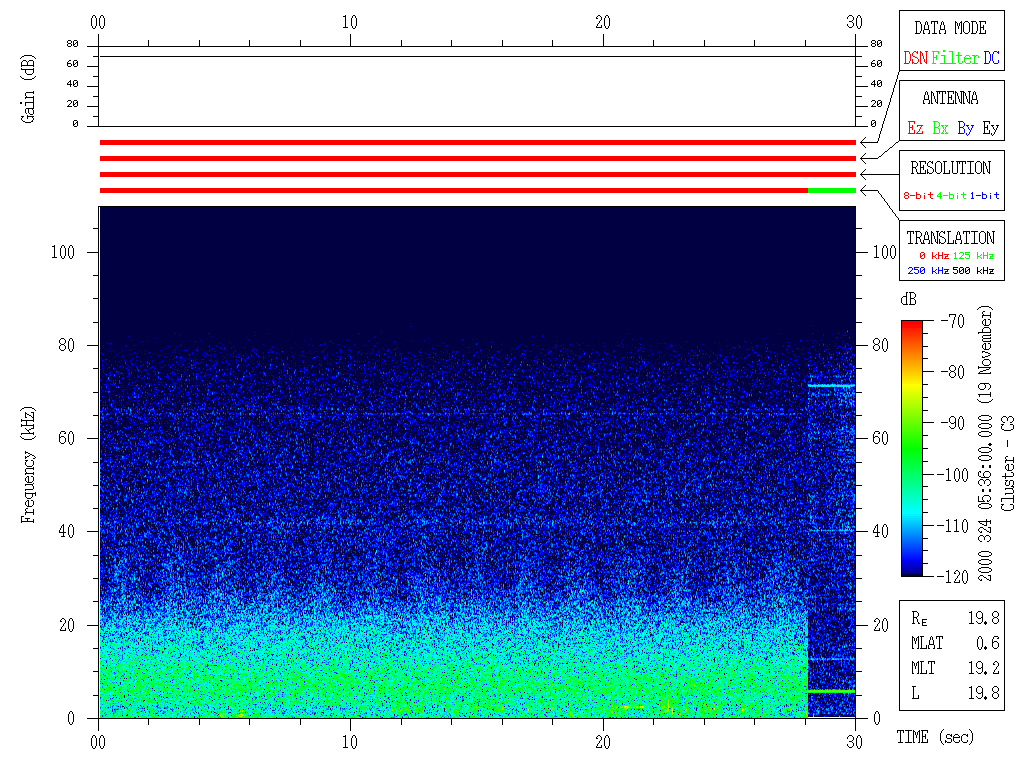This screenshot has height=768, width=1024.
Task: Click the red DSN label in Data Mode
Action: (915, 59)
